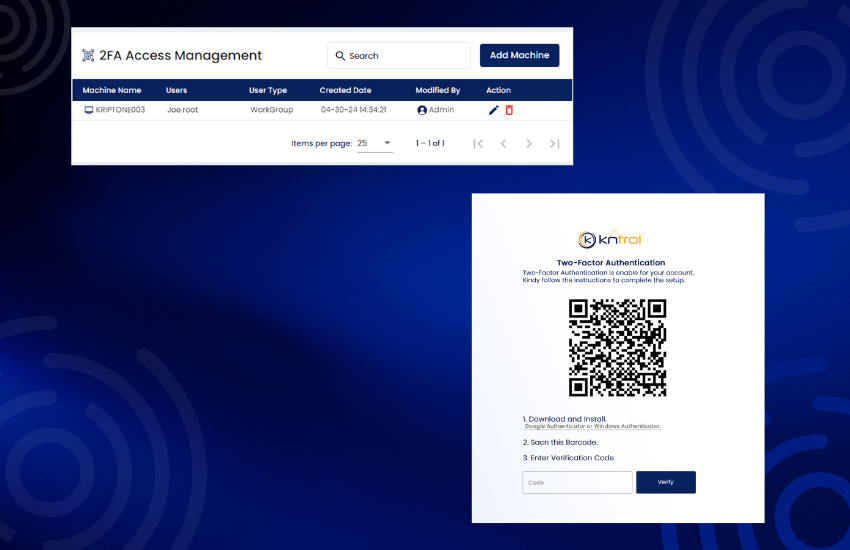Click the verification Code input field
The height and width of the screenshot is (550, 850).
pos(577,482)
